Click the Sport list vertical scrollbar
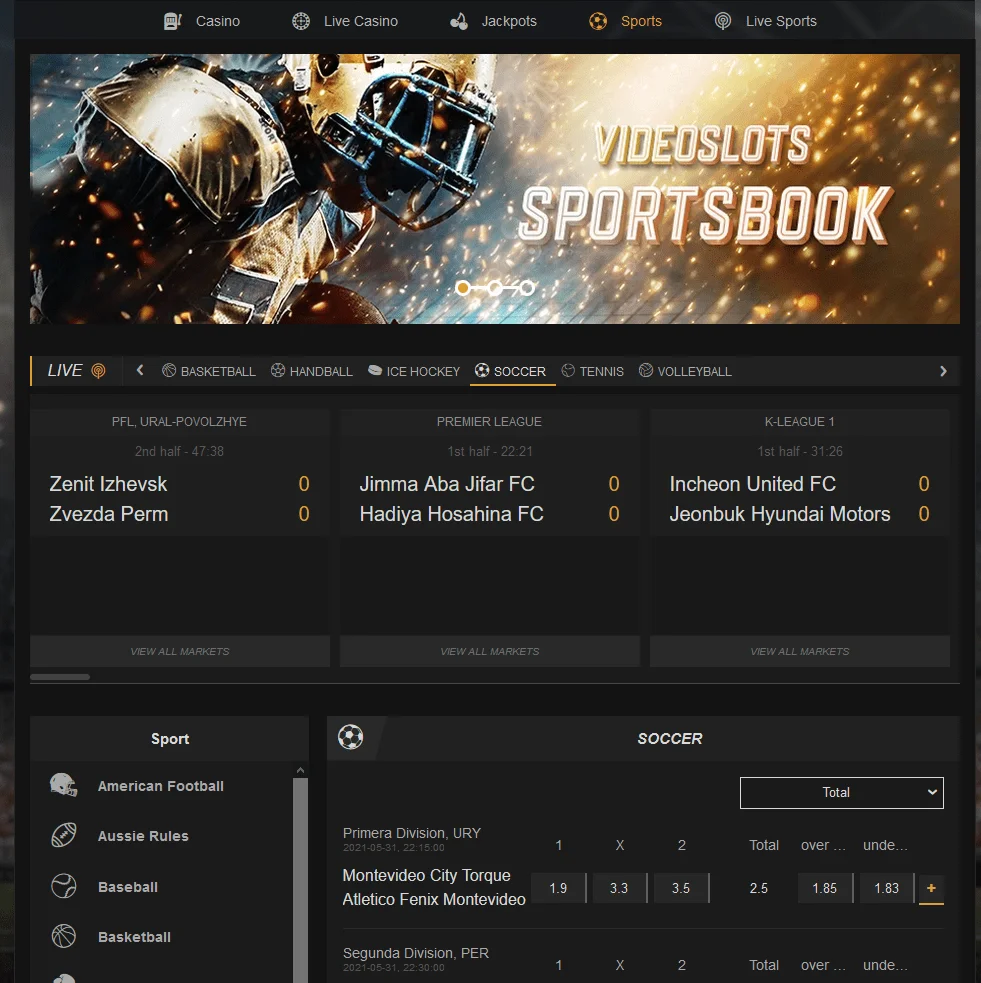Viewport: 981px width, 983px height. click(x=300, y=878)
